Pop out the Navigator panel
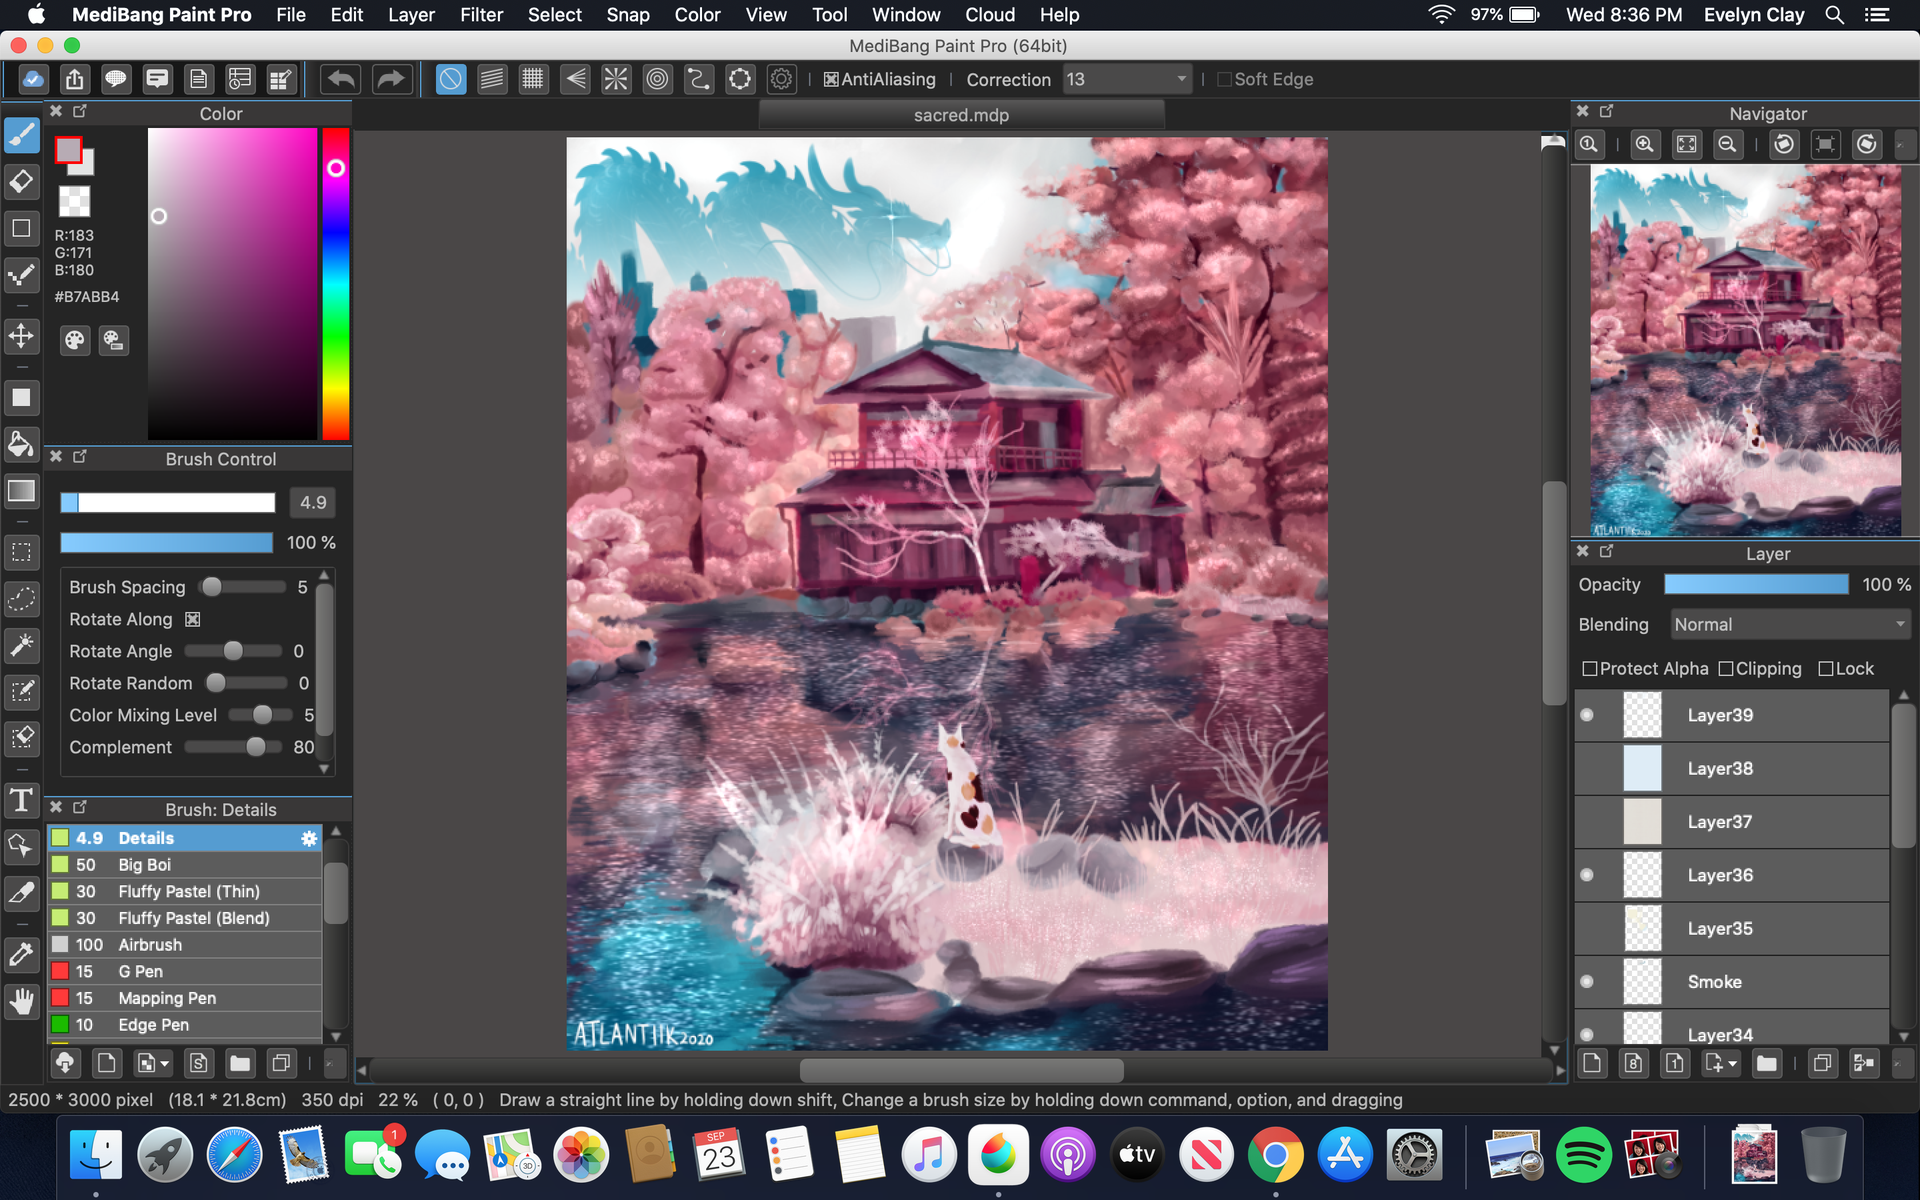 pyautogui.click(x=1607, y=111)
